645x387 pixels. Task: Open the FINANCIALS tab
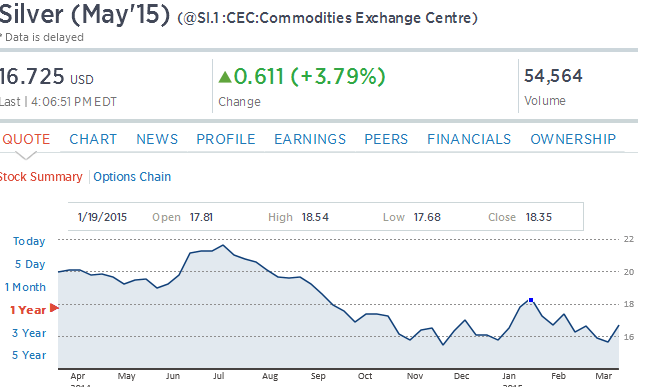(x=469, y=139)
